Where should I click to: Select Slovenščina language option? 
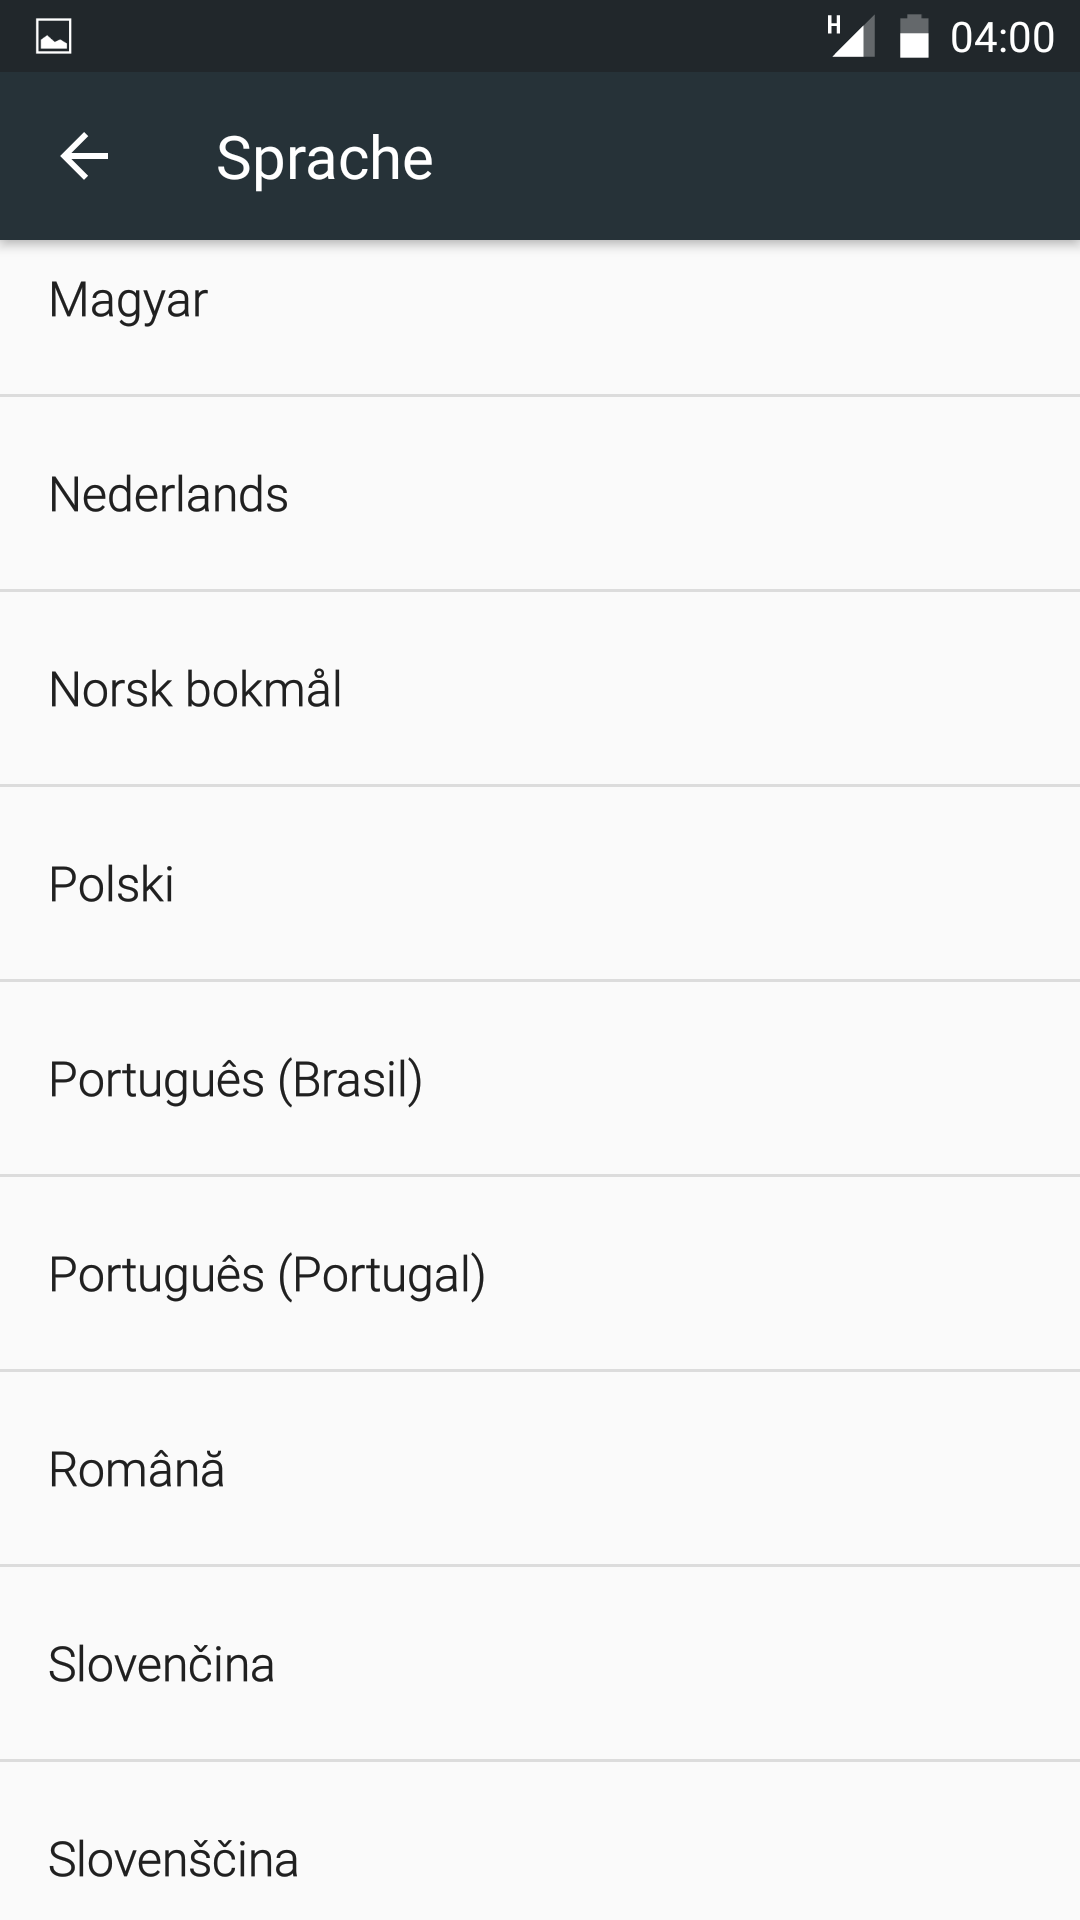pos(173,1859)
